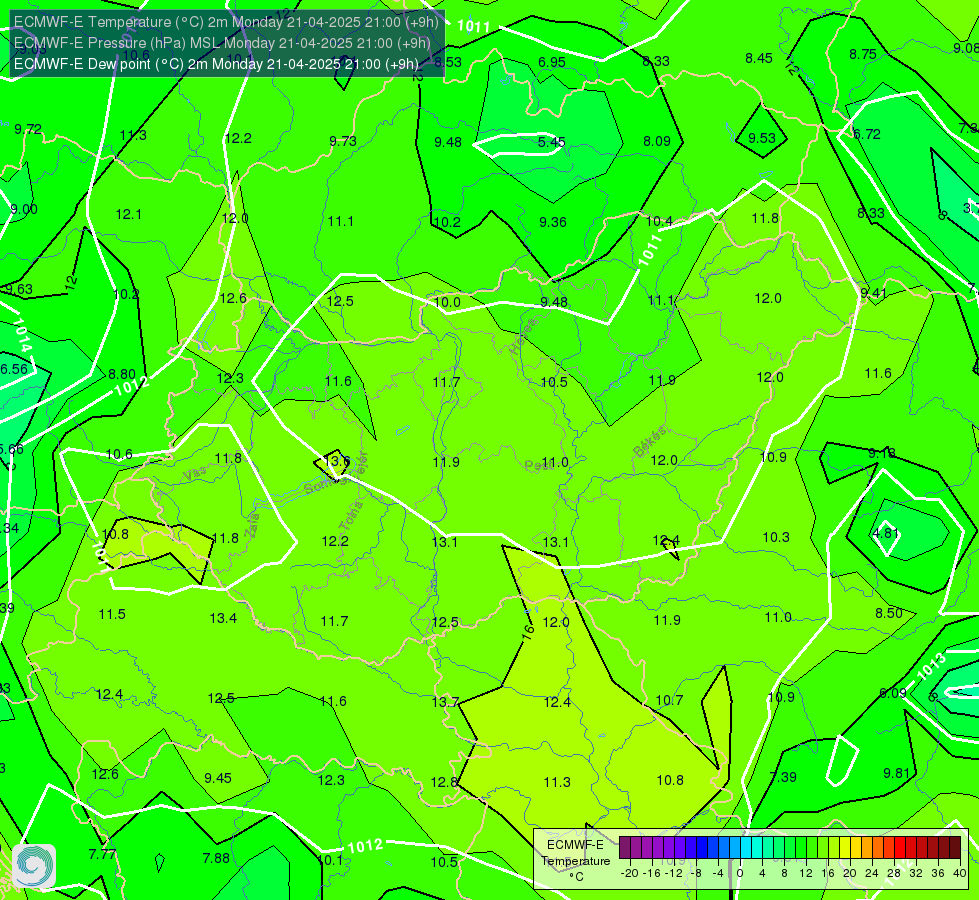The width and height of the screenshot is (979, 900).
Task: Click the 12.1 temperature value
Action: (x=129, y=214)
